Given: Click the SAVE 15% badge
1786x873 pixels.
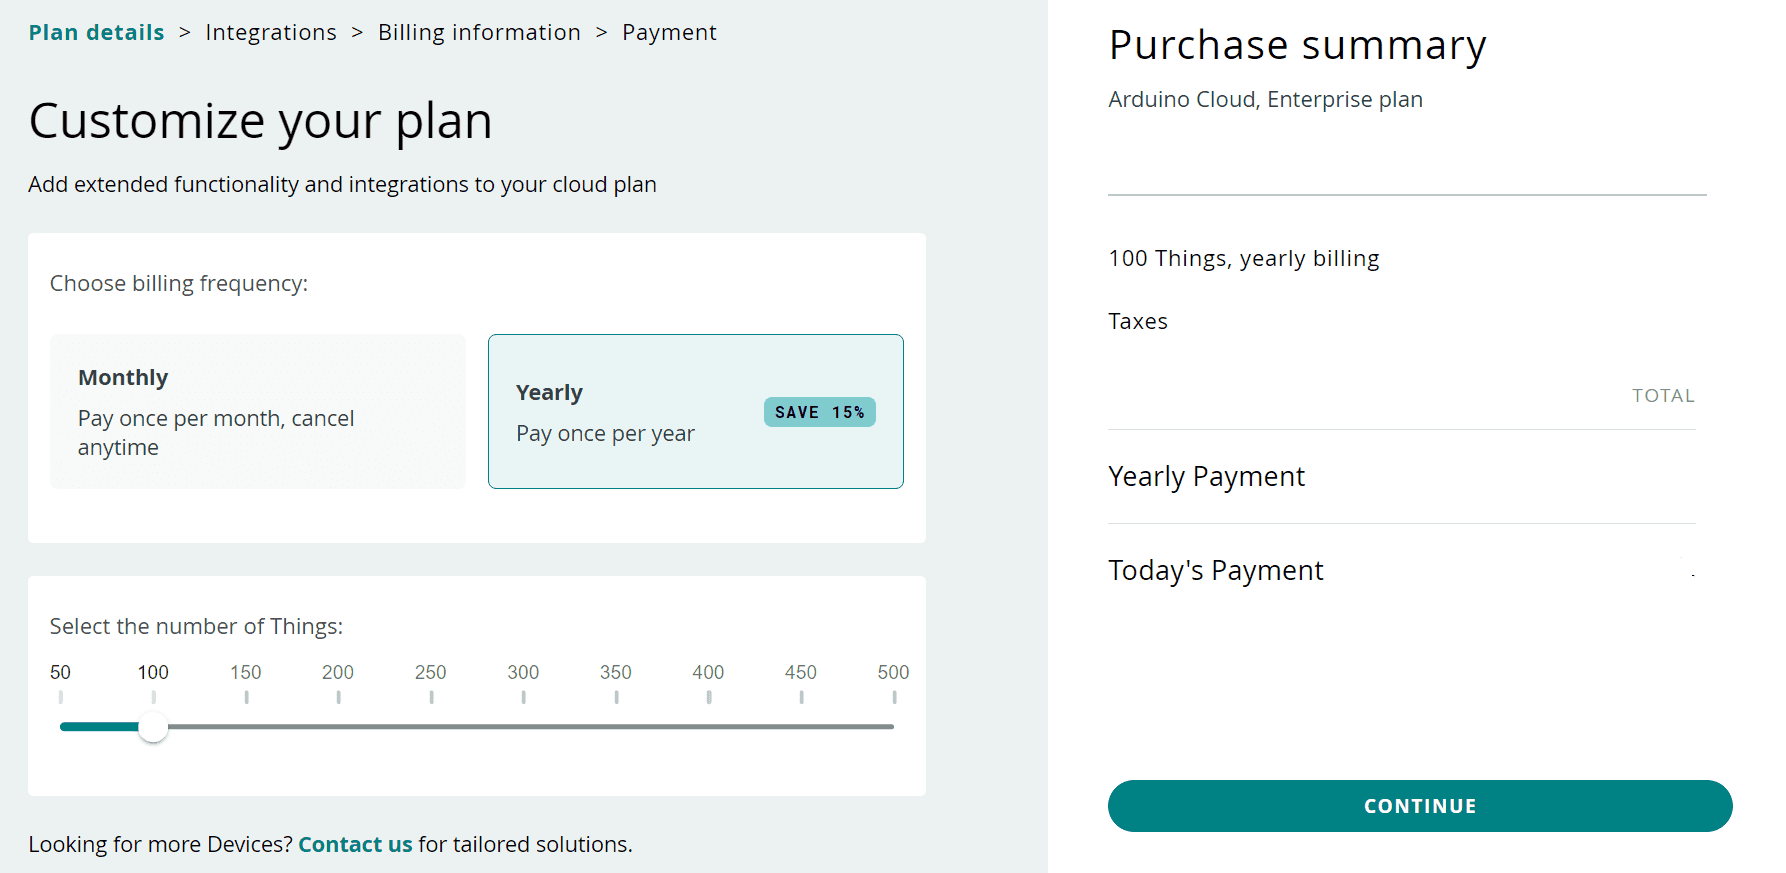Looking at the screenshot, I should point(819,412).
